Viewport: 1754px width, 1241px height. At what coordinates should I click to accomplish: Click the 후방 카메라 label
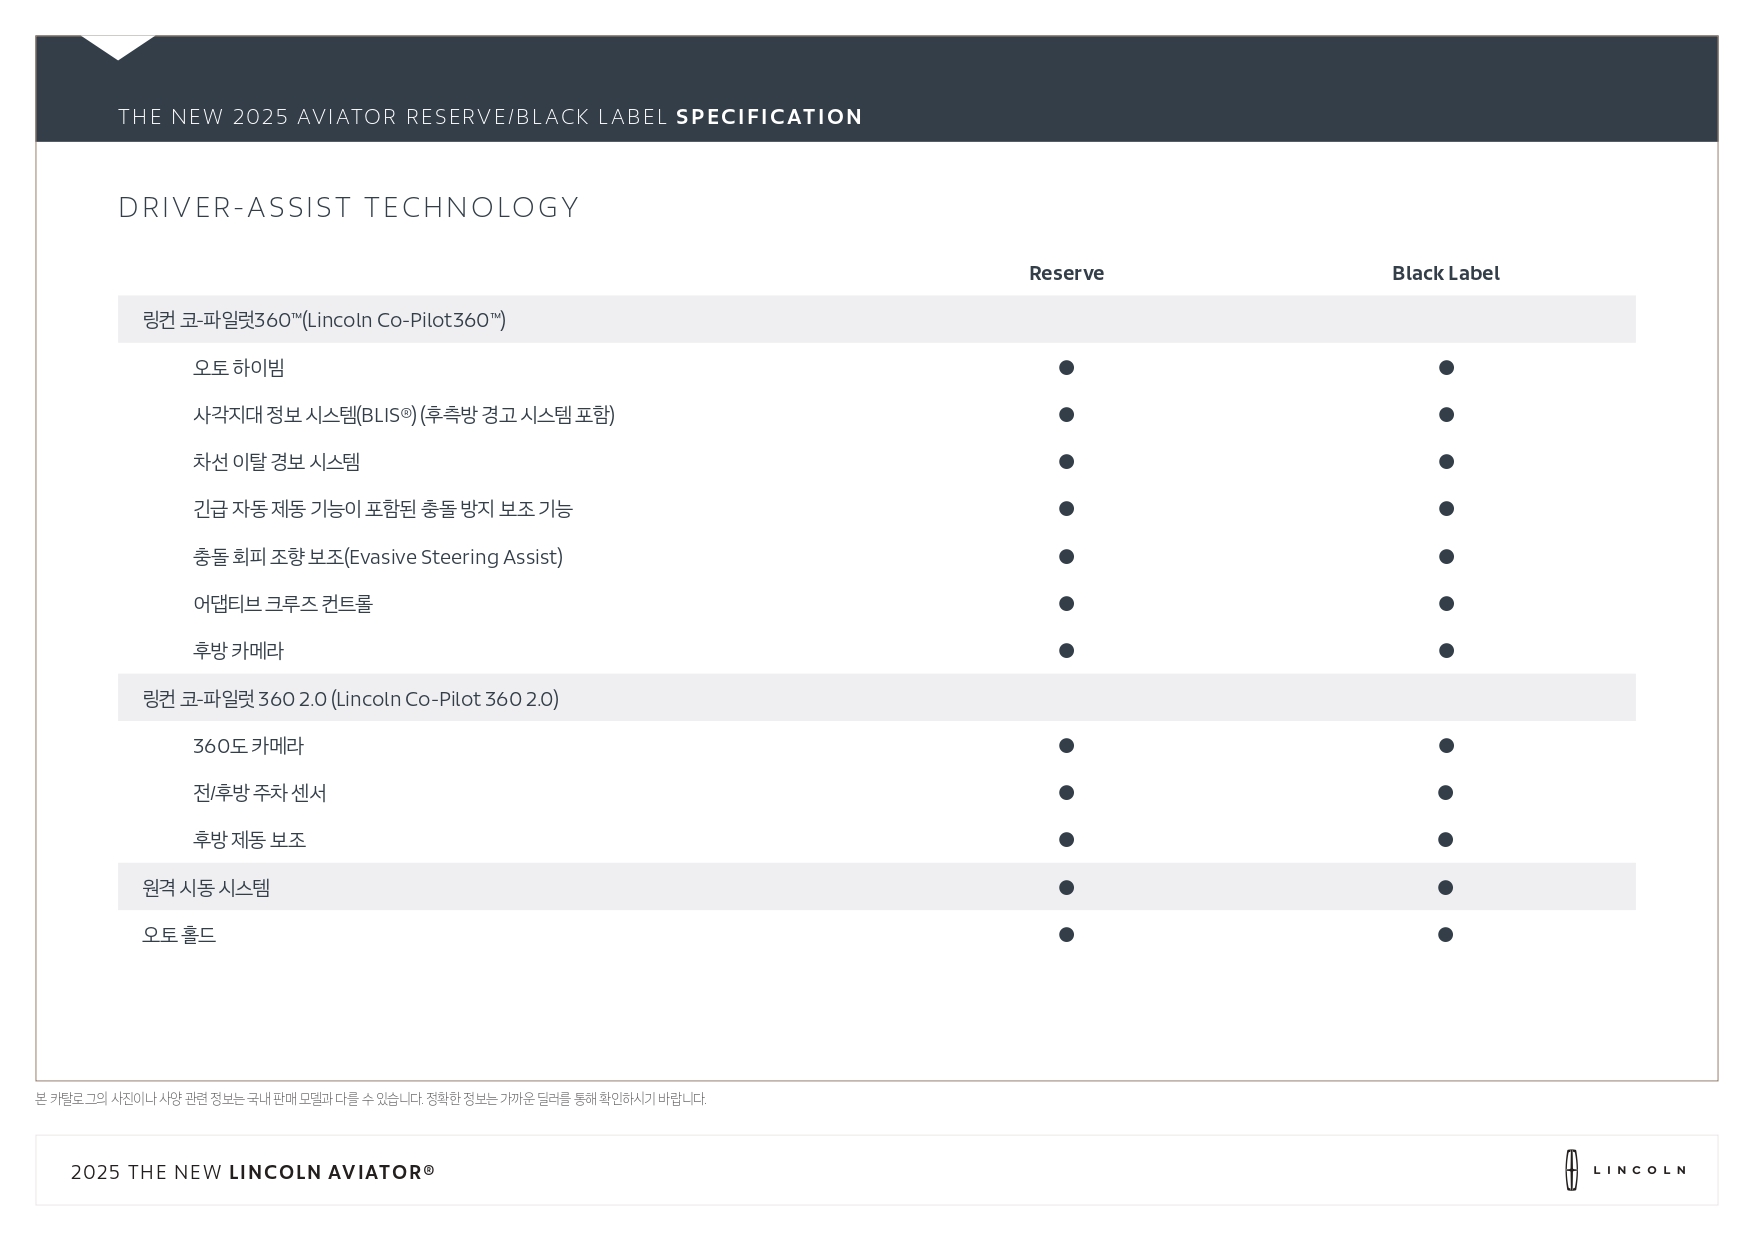point(238,651)
